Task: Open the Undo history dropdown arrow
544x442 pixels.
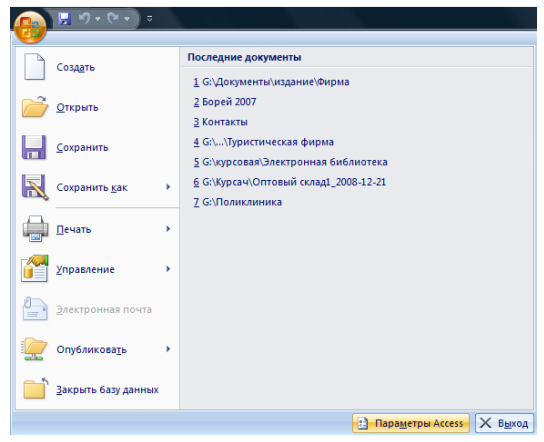Action: [x=98, y=19]
